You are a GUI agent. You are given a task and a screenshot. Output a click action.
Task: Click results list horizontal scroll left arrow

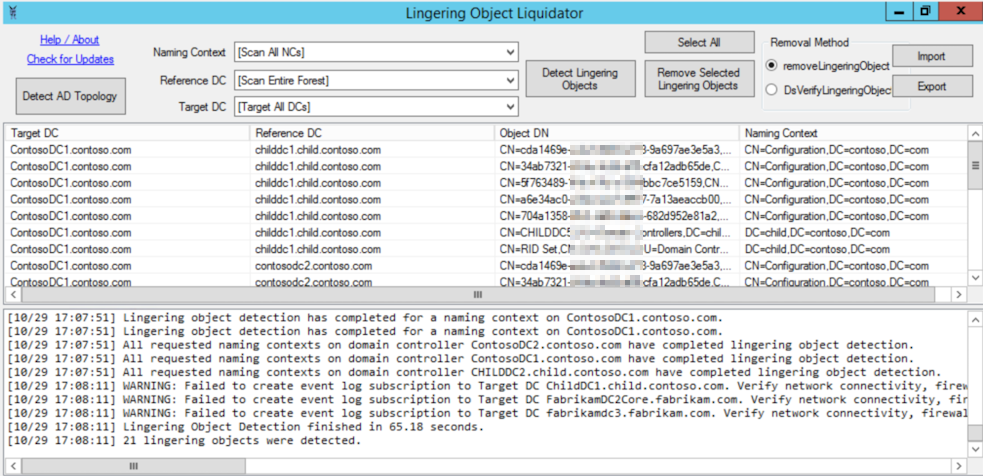pyautogui.click(x=13, y=294)
